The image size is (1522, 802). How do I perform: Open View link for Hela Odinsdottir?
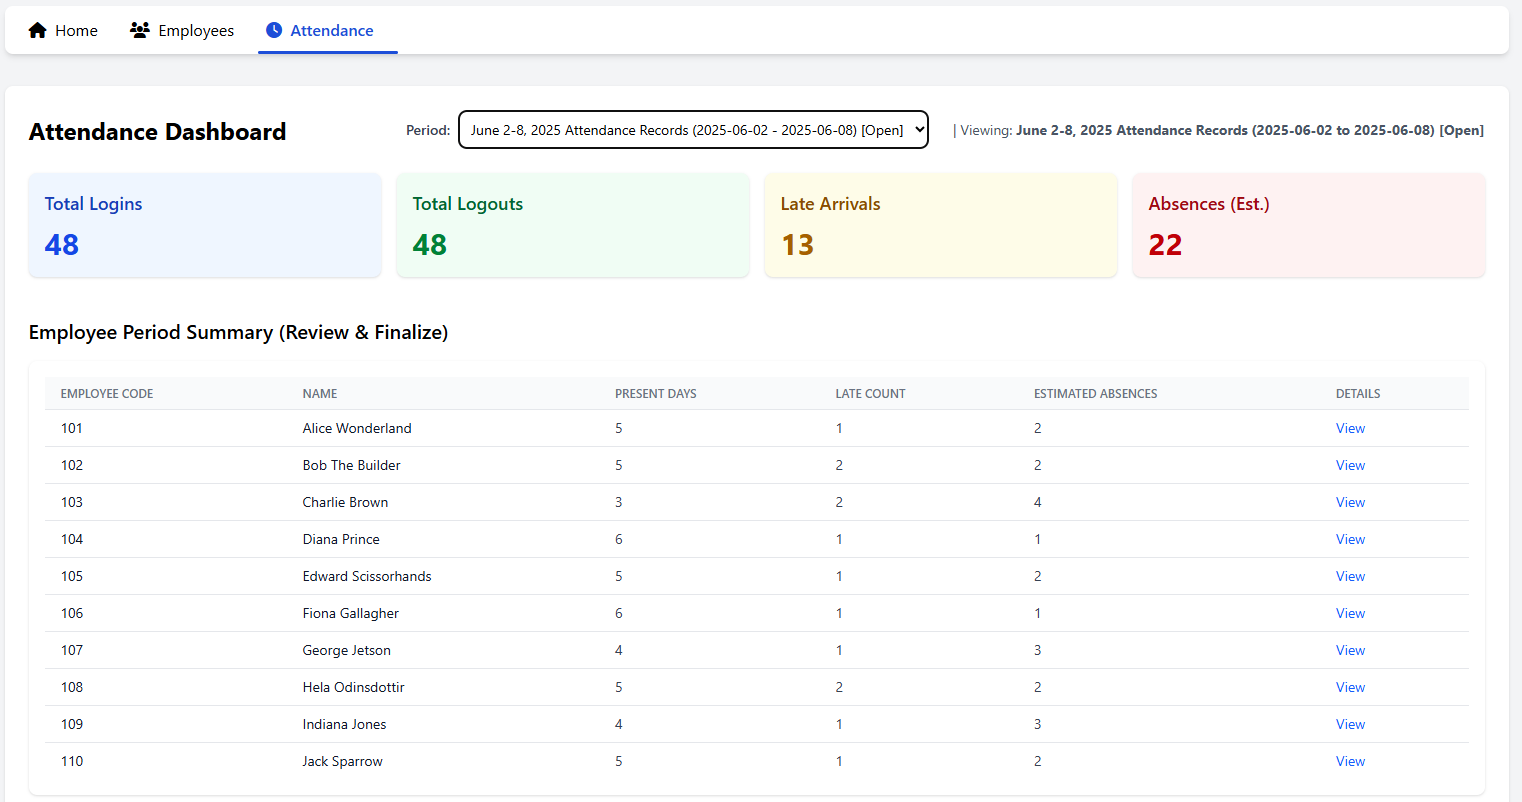pyautogui.click(x=1350, y=687)
